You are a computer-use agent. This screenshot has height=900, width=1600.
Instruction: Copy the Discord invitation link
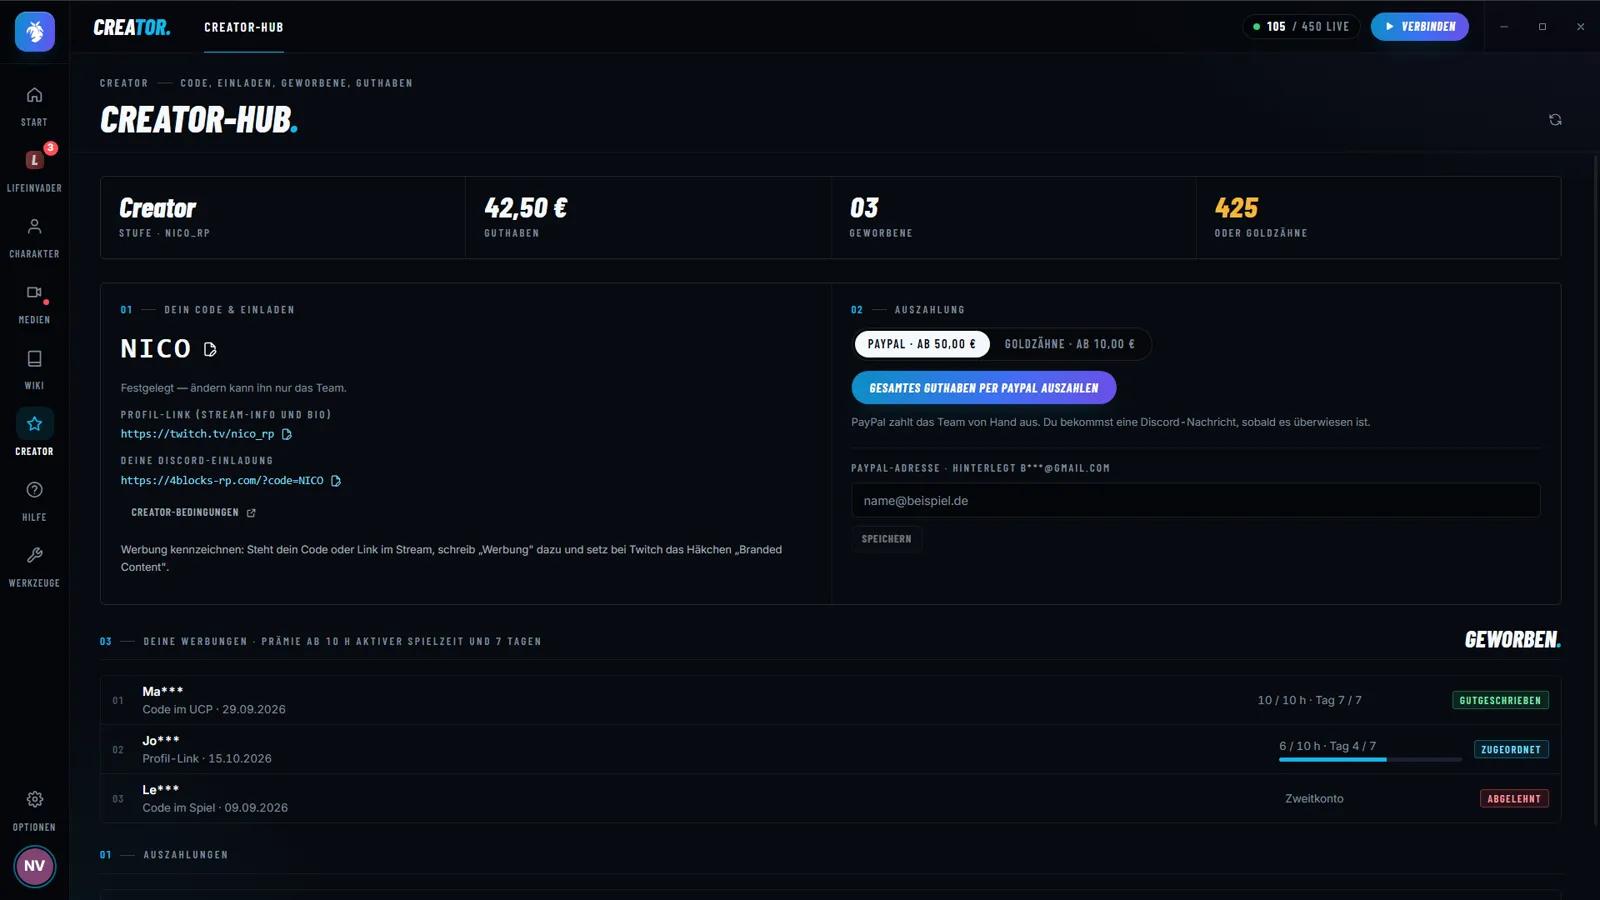click(x=336, y=481)
